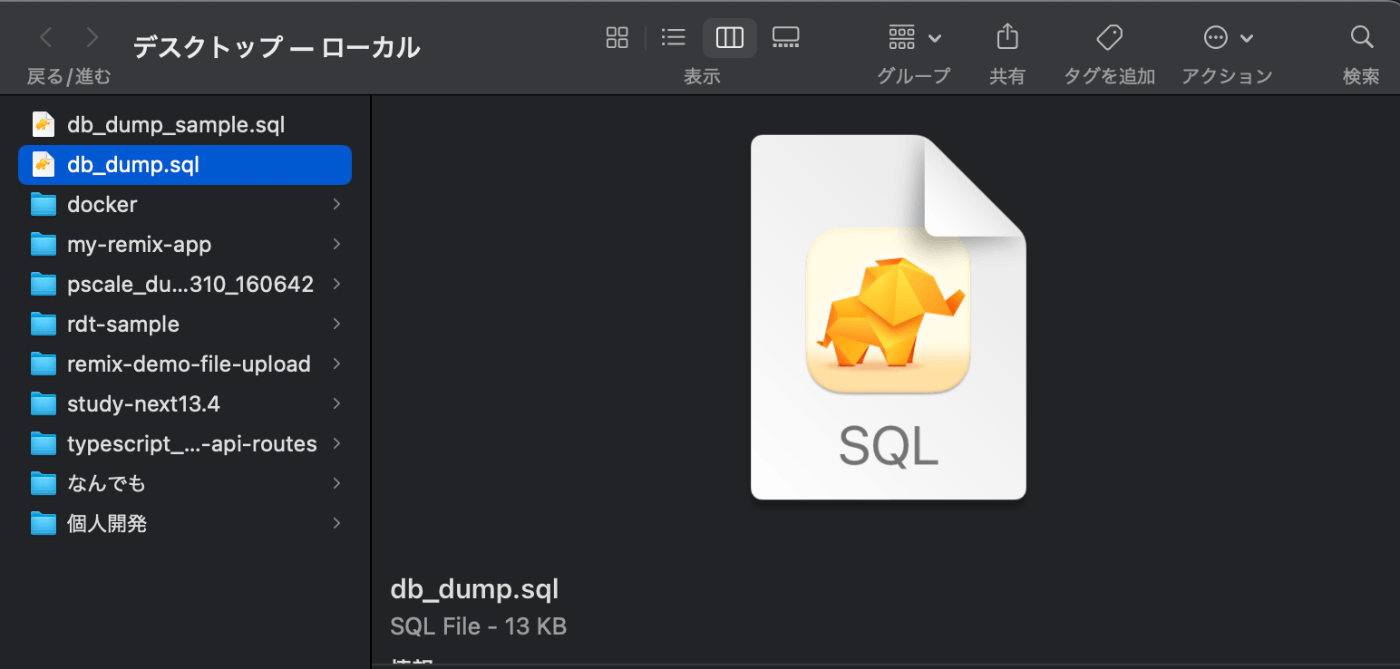1400x669 pixels.
Task: Go forward with the right arrow
Action: (92, 38)
